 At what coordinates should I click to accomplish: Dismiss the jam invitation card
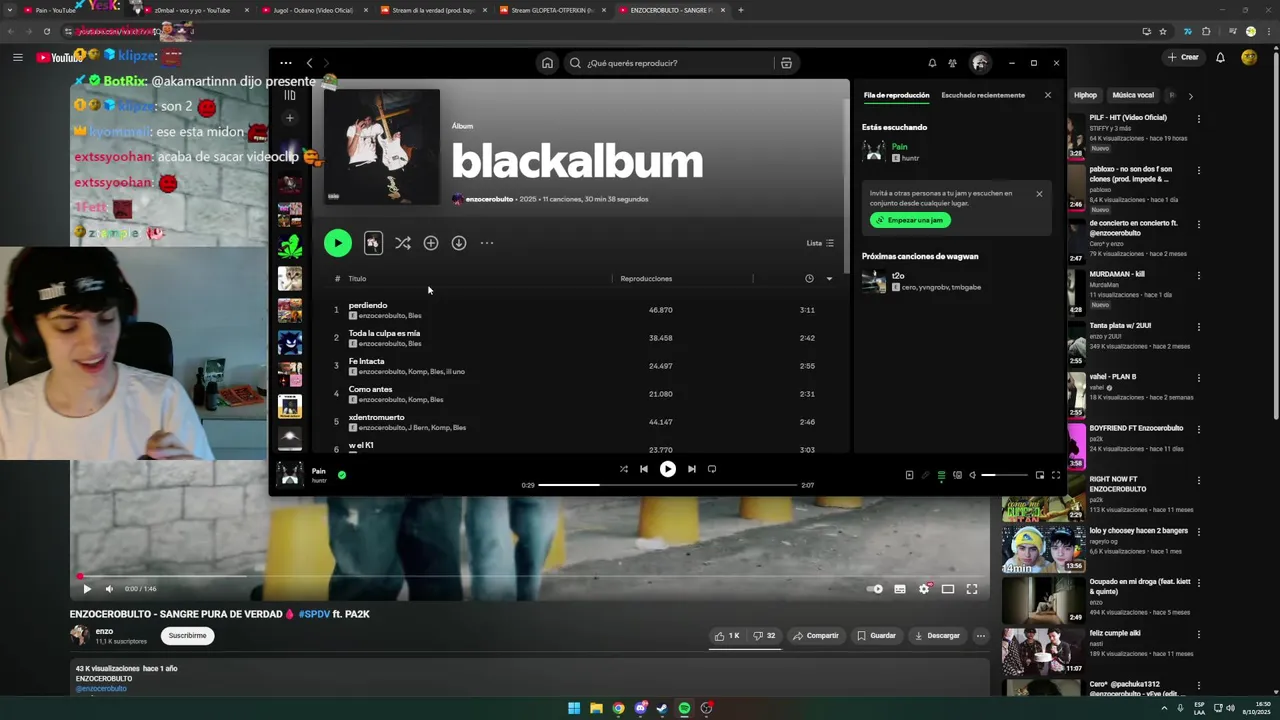click(1039, 194)
